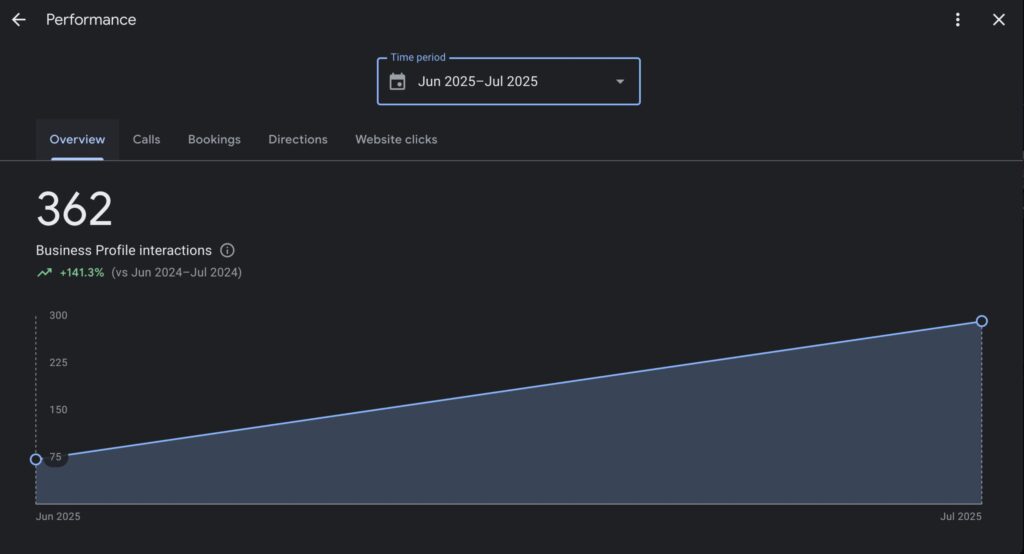The width and height of the screenshot is (1024, 554).
Task: Click the Jun 2025 axis label
Action: point(58,516)
